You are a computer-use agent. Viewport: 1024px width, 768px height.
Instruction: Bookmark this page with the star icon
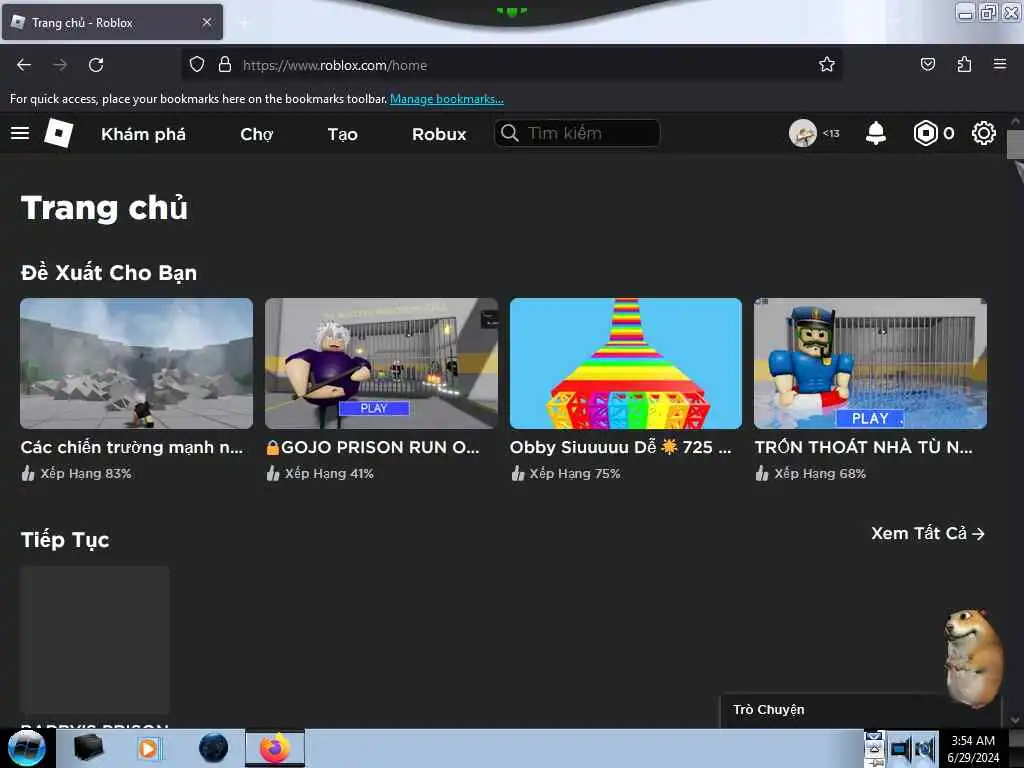[827, 64]
